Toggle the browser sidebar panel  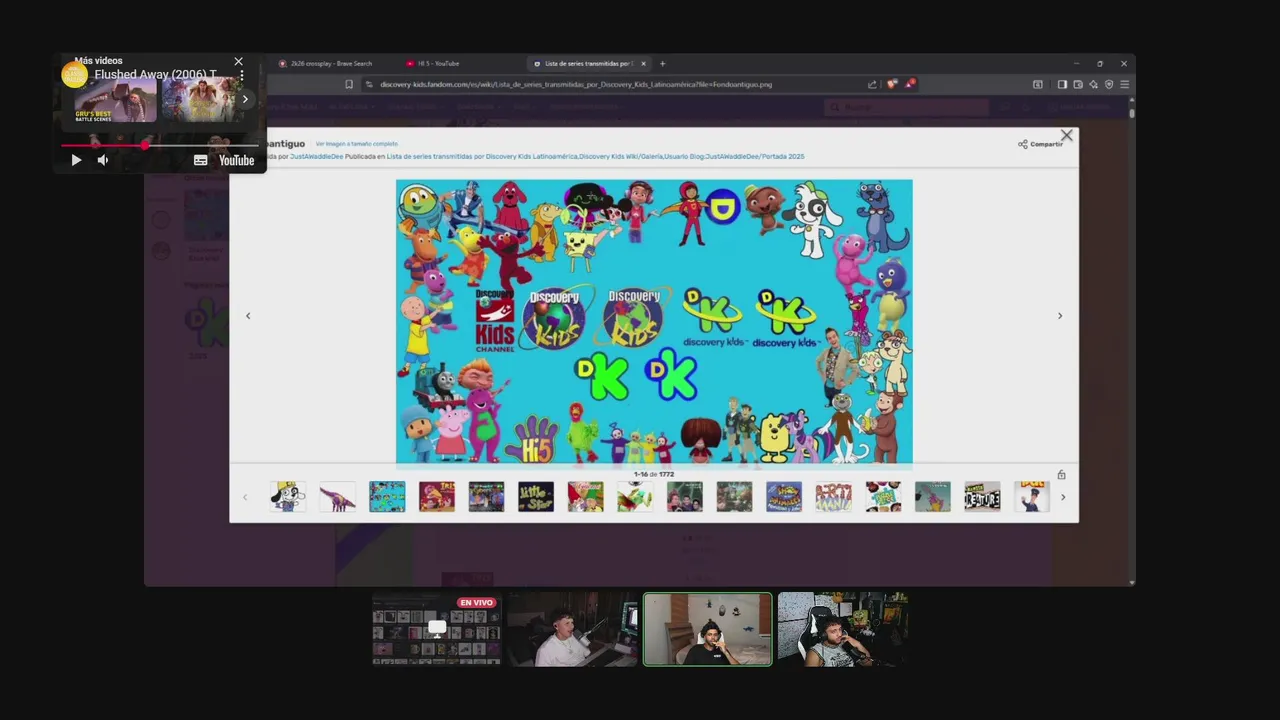pyautogui.click(x=1062, y=84)
